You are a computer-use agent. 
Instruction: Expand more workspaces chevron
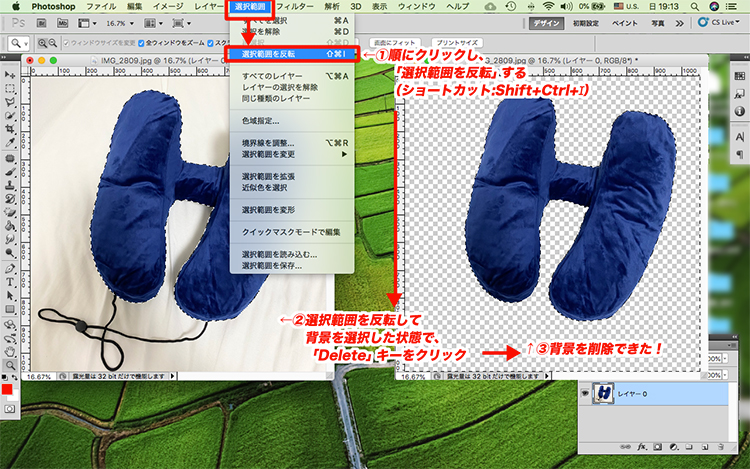679,23
